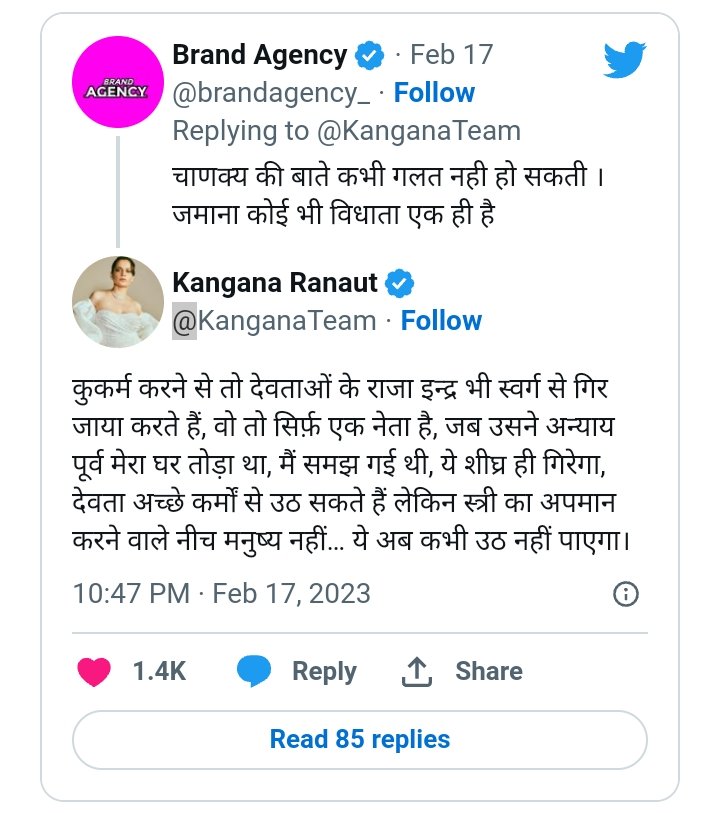Viewport: 720px width, 813px height.
Task: Click the blue reply bubble icon
Action: (255, 671)
